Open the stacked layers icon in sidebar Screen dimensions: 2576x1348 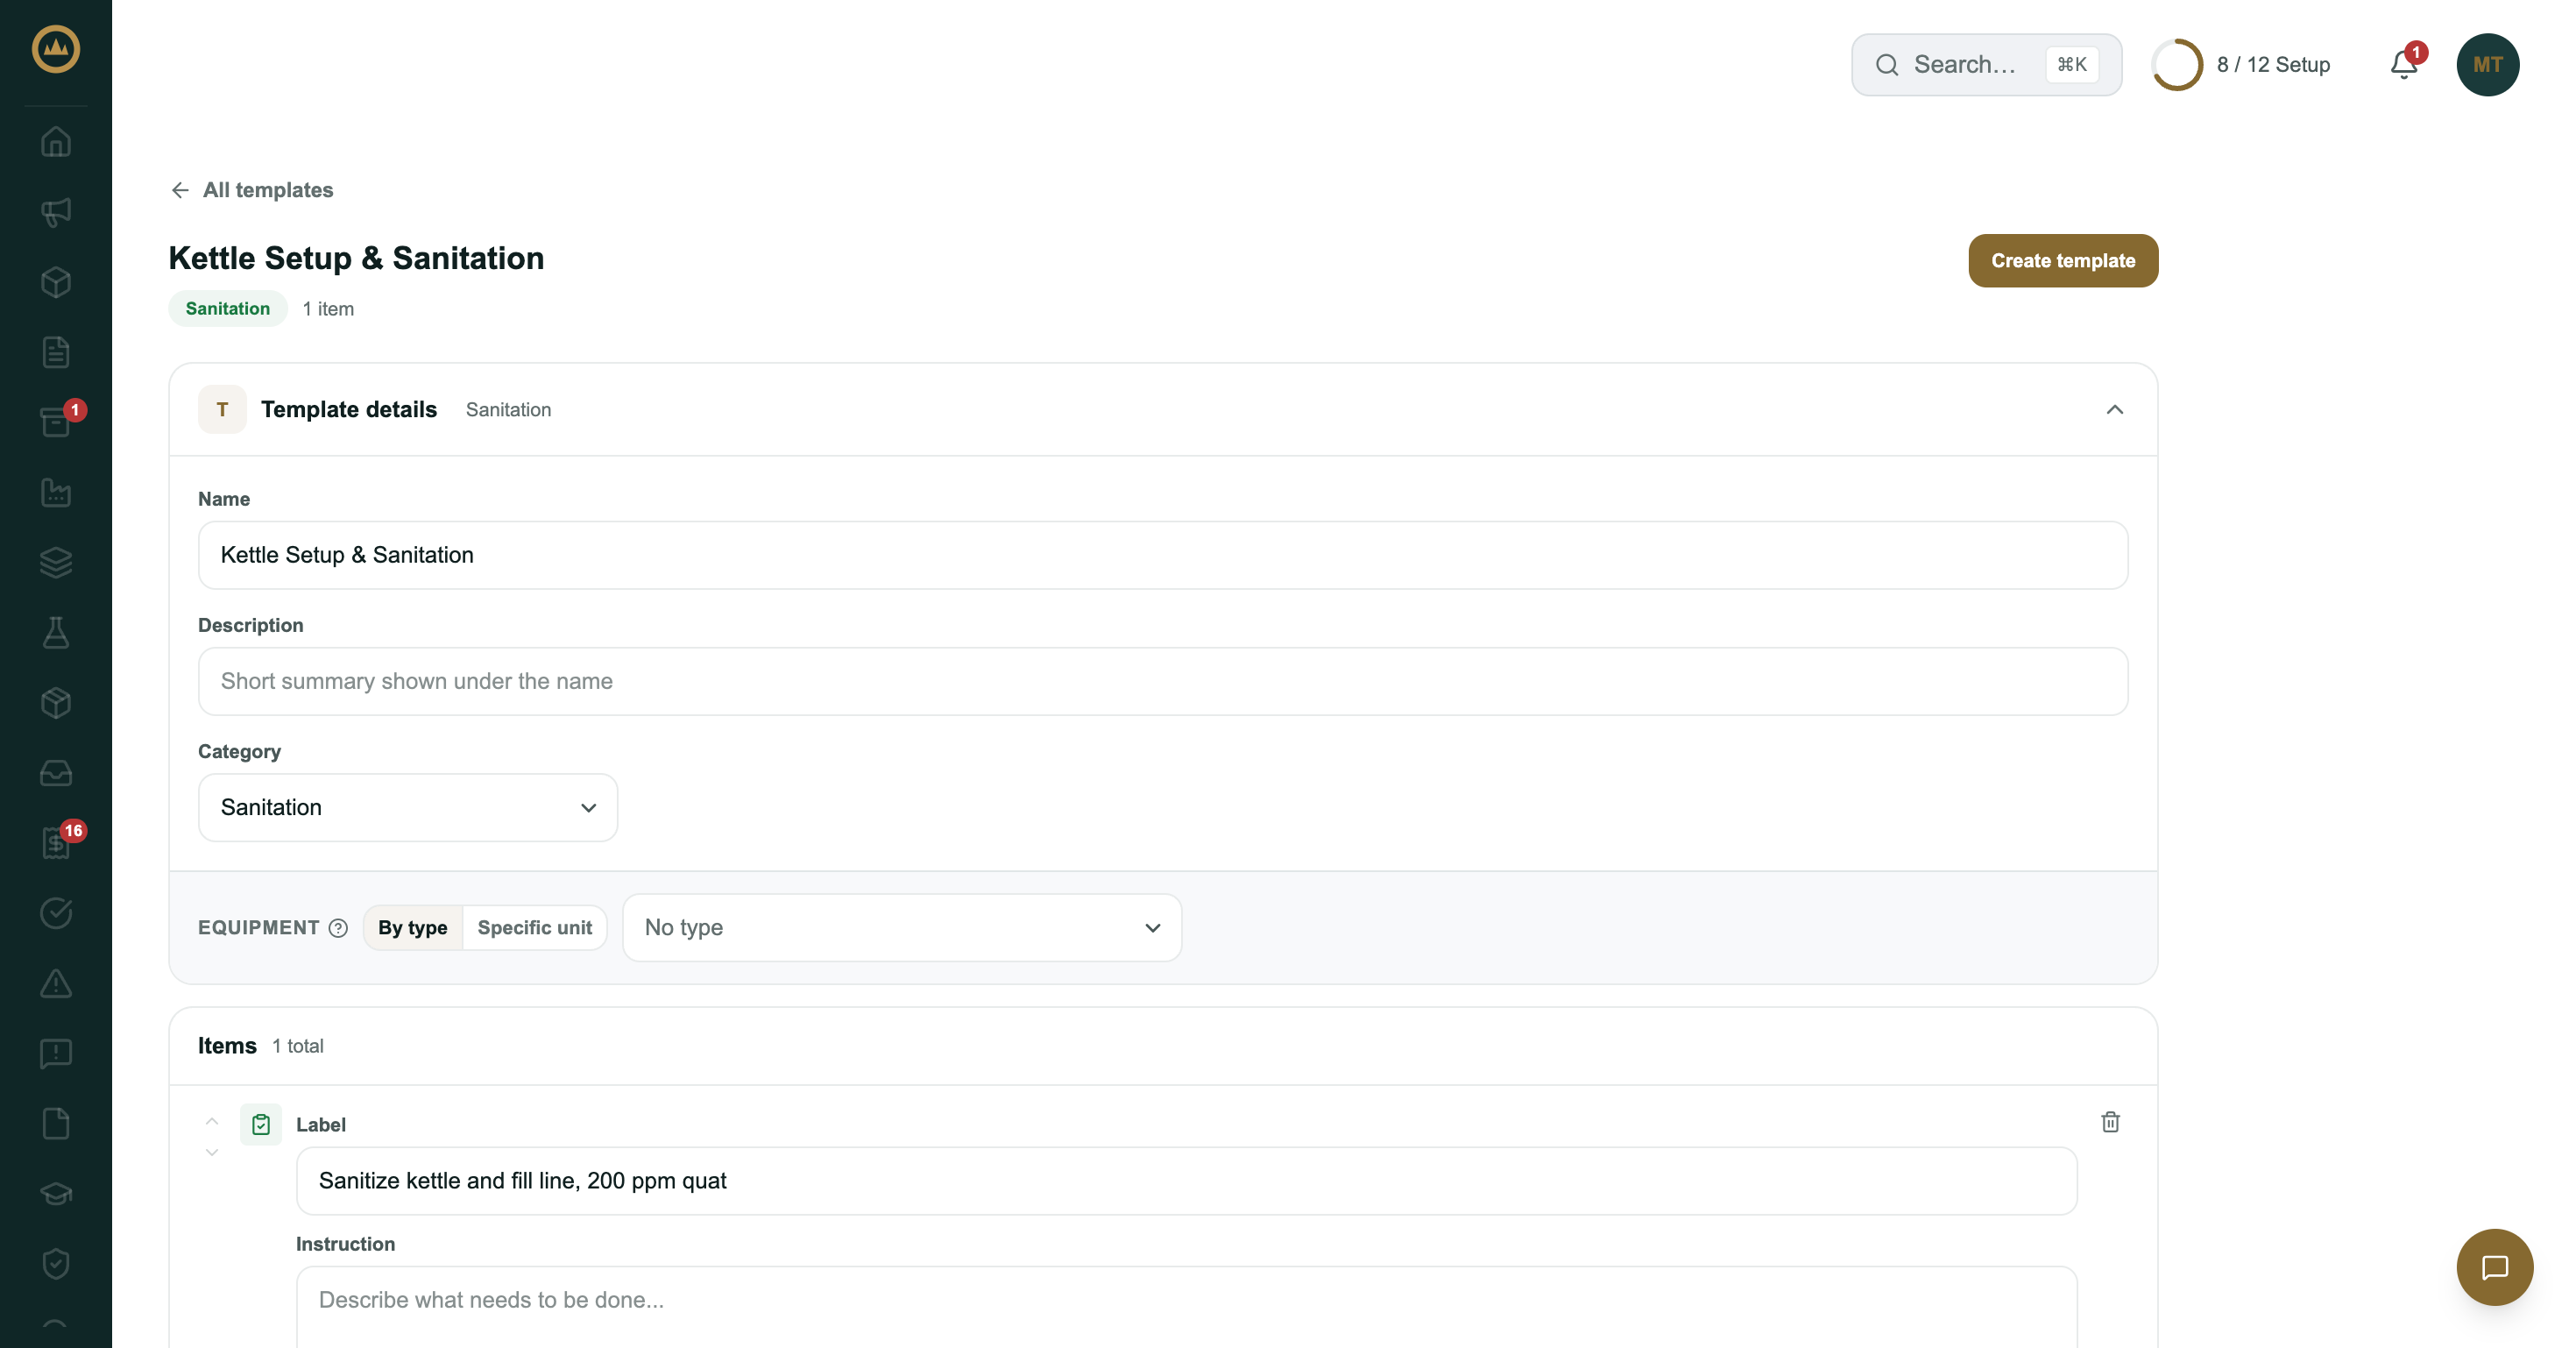56,562
